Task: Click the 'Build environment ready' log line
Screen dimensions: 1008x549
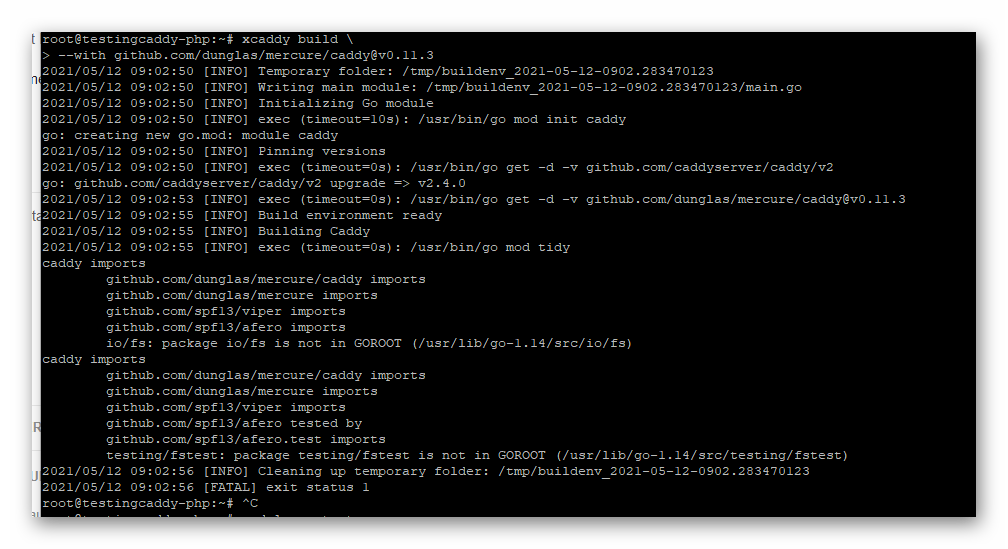Action: pyautogui.click(x=349, y=215)
